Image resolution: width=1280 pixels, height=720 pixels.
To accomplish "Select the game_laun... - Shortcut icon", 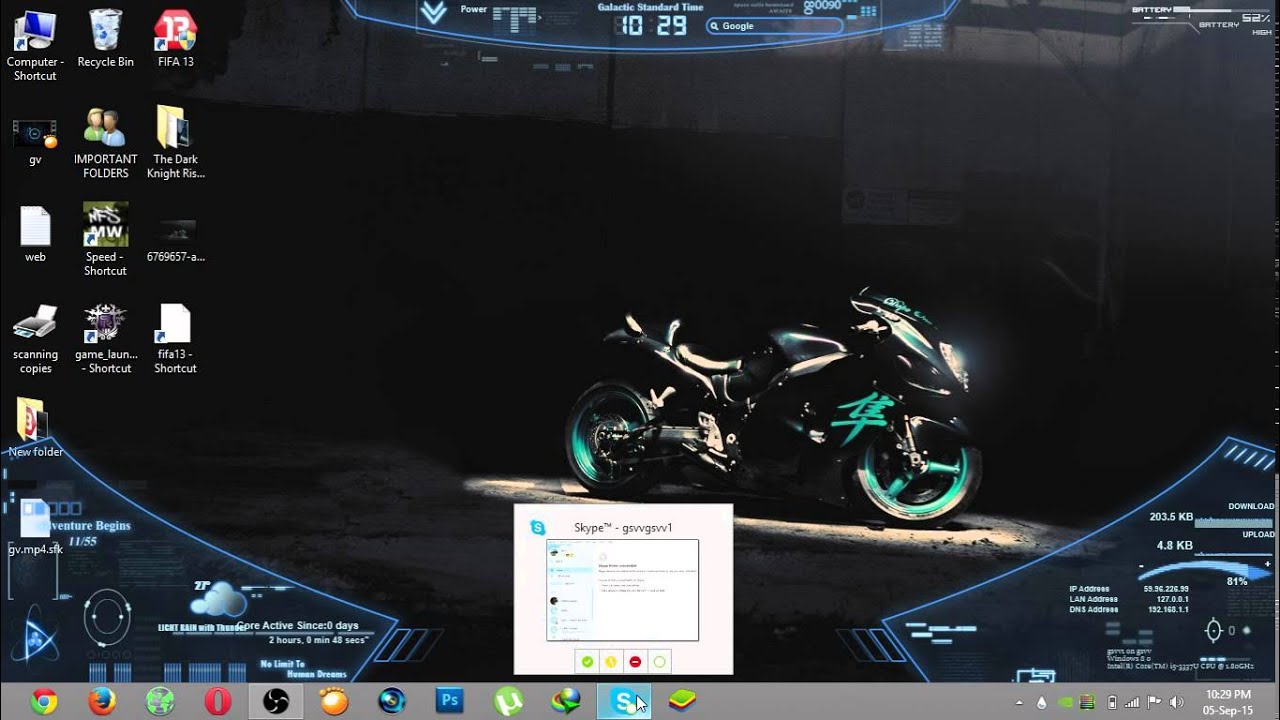I will [x=105, y=339].
